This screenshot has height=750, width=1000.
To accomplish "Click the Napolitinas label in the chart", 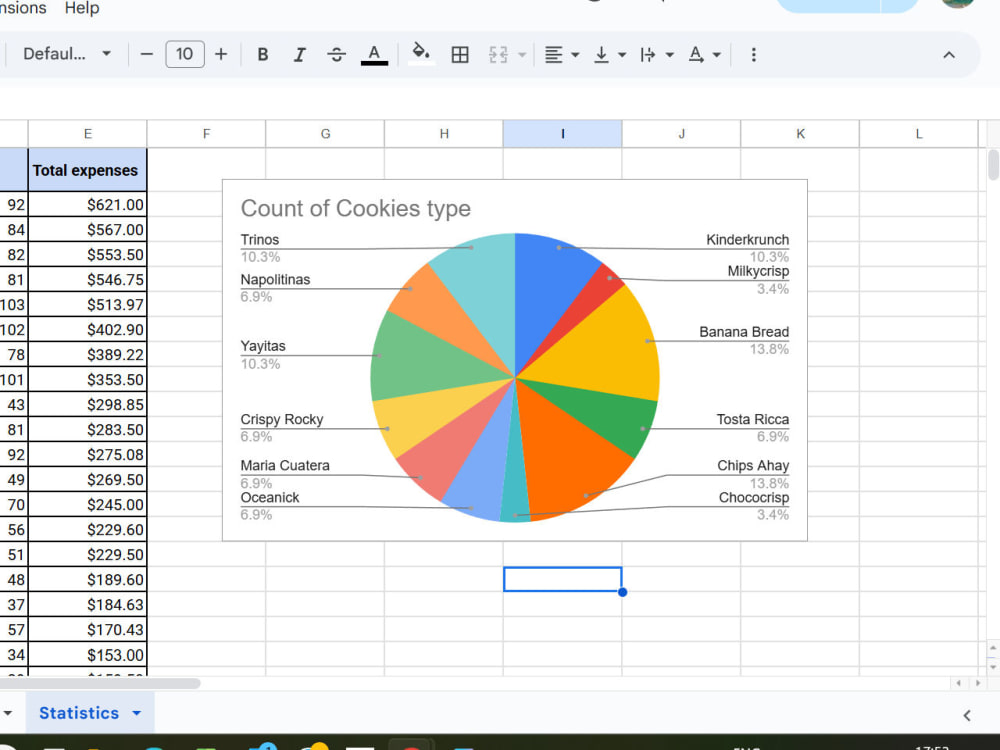I will coord(275,280).
